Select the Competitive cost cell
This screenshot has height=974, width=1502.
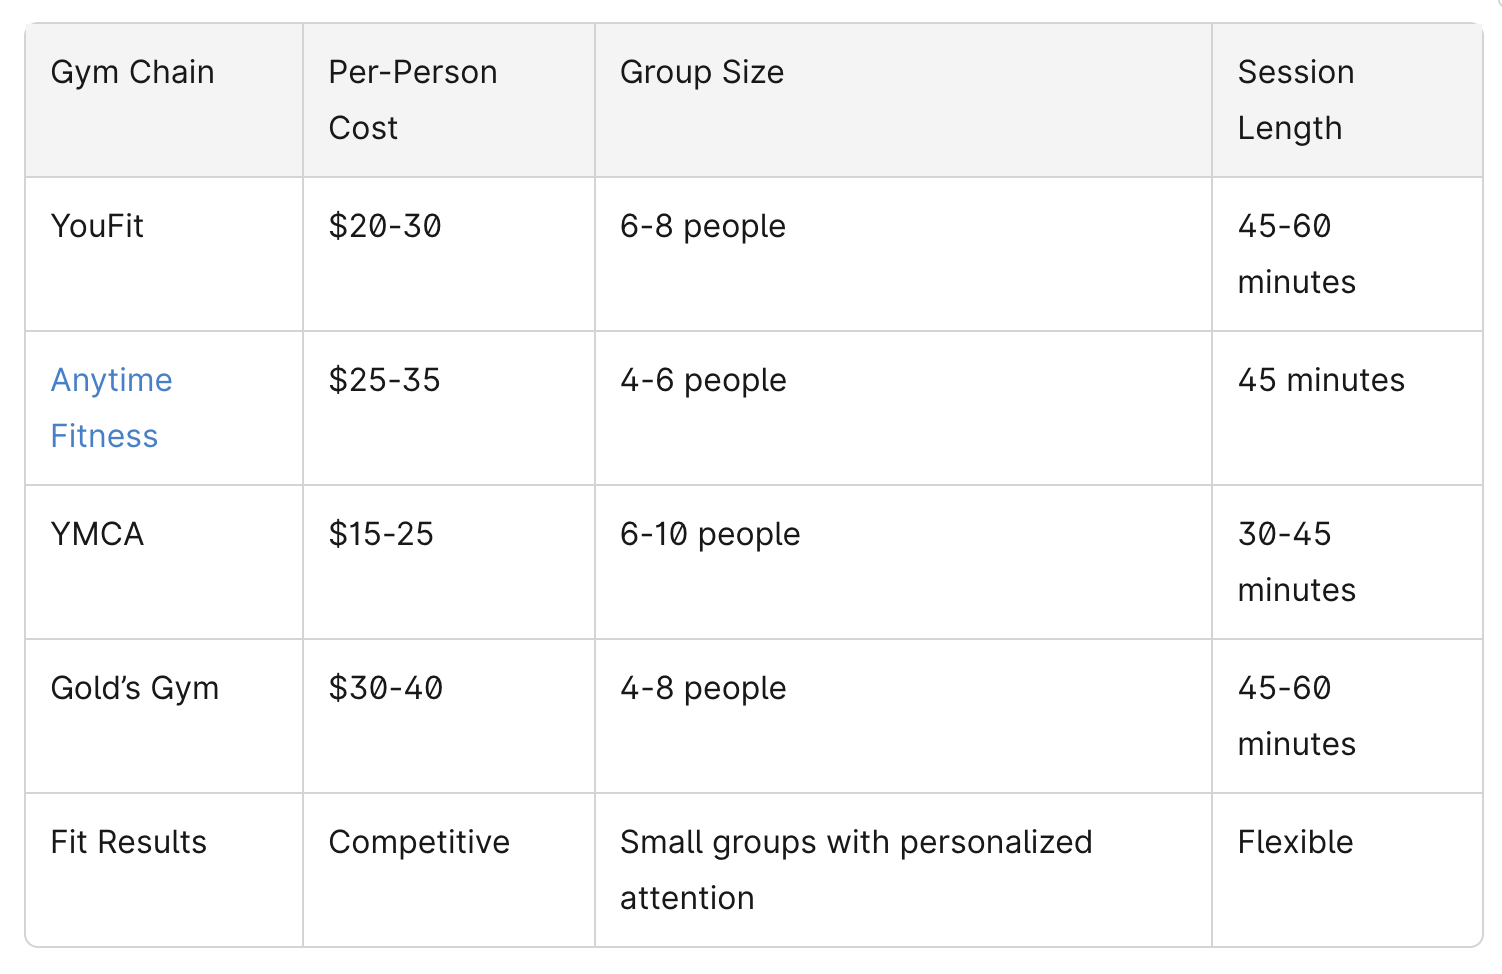click(419, 843)
